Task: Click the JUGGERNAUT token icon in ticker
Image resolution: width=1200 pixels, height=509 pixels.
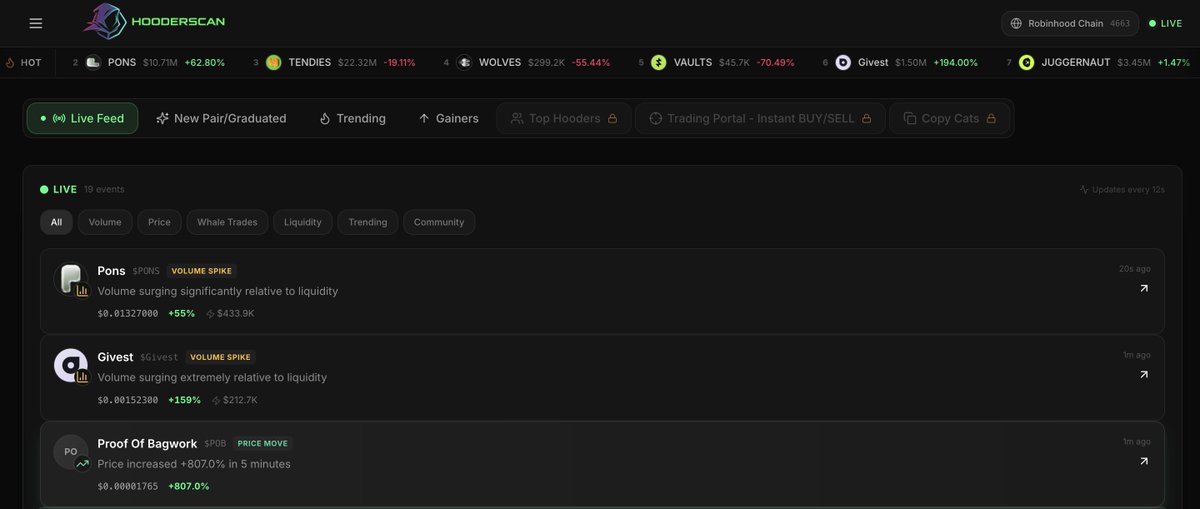Action: pos(1026,62)
